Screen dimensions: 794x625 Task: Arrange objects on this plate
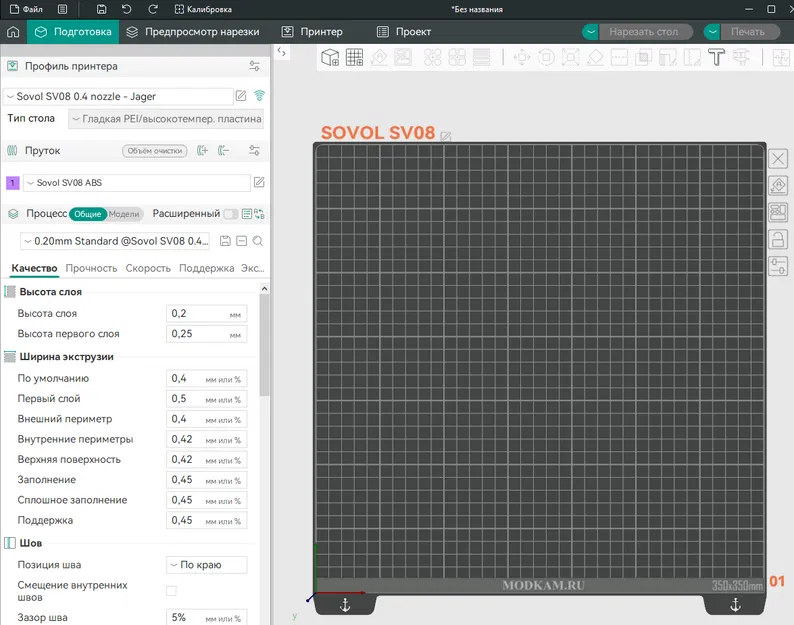(x=778, y=212)
